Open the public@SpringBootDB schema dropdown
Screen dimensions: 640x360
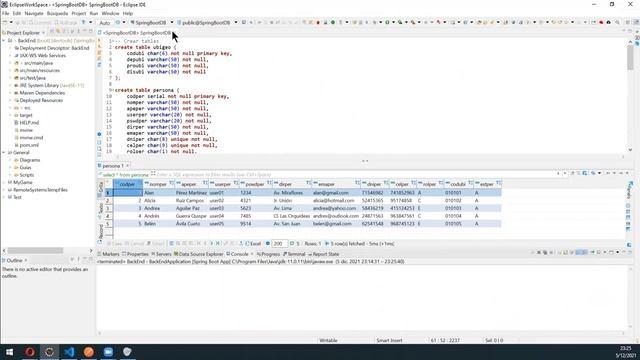tap(236, 22)
